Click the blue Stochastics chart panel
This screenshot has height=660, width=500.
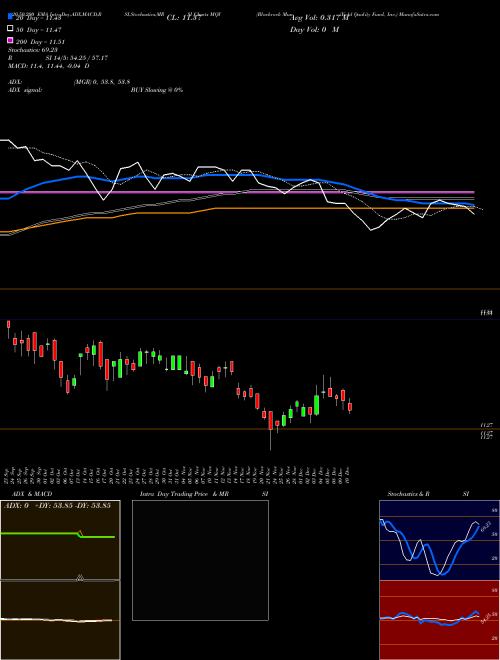click(x=439, y=540)
